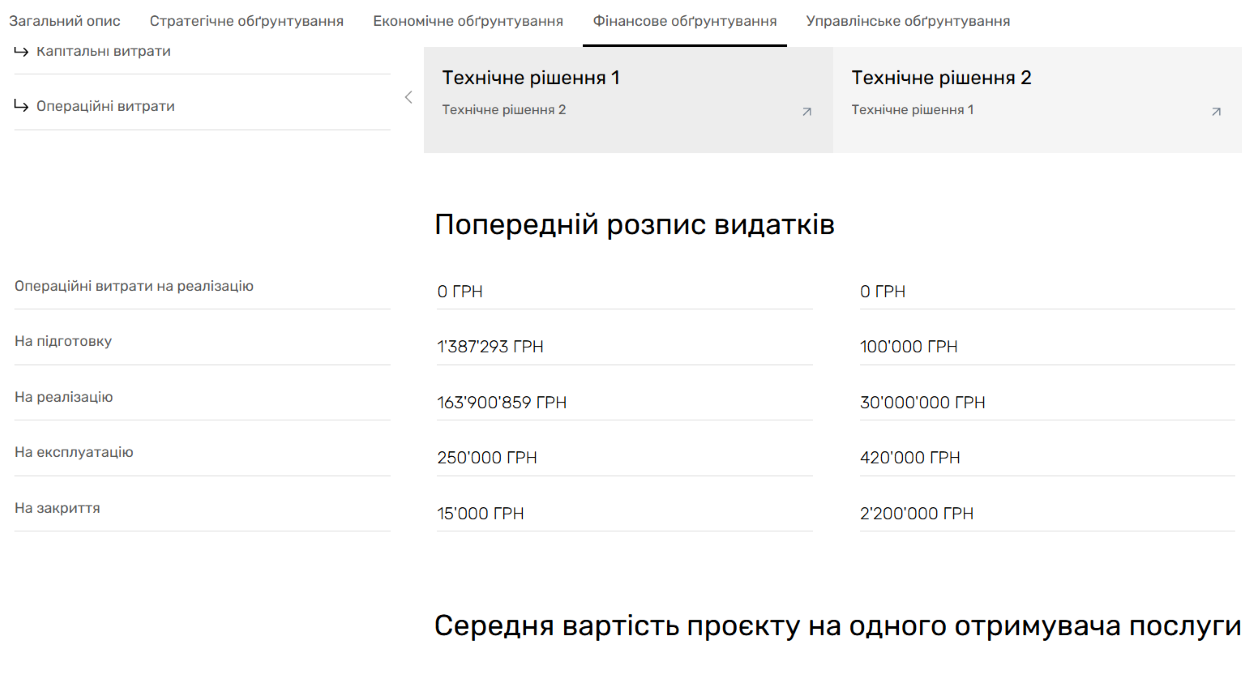The image size is (1242, 675).
Task: Open external link arrow on Технічне рішення 2 card
Action: pyautogui.click(x=1215, y=112)
